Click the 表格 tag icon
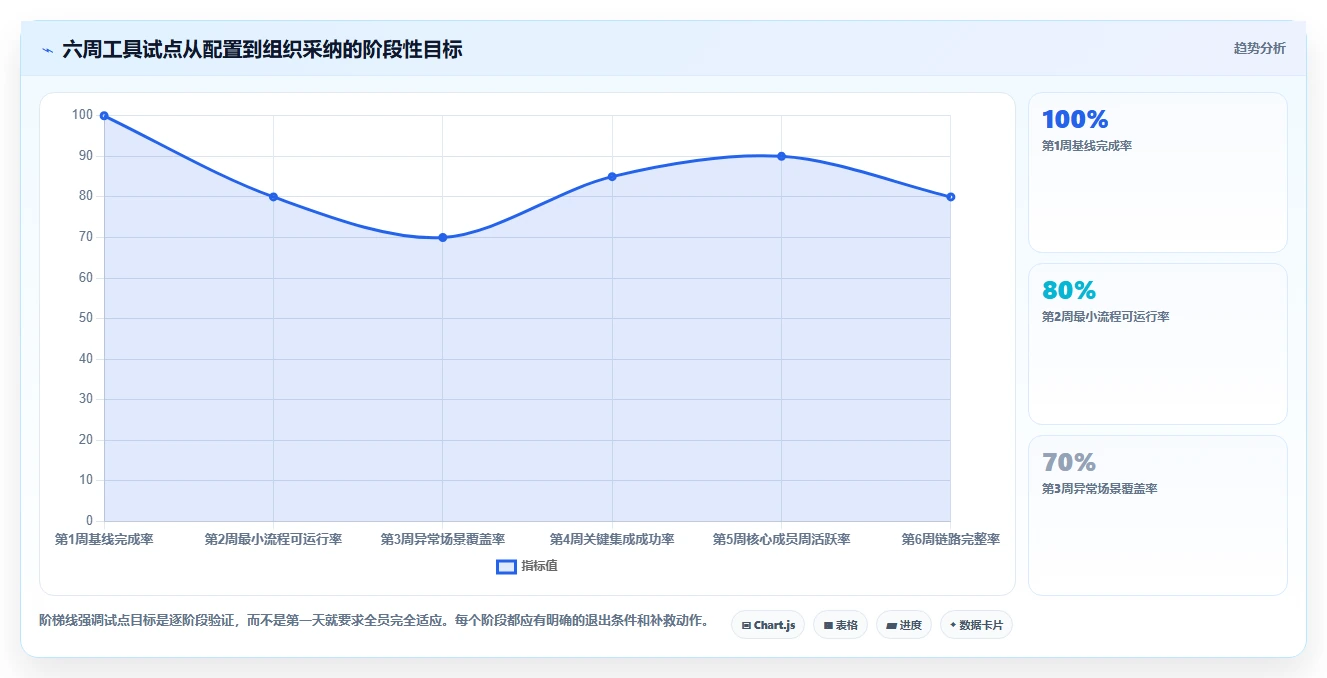Image resolution: width=1327 pixels, height=678 pixels. pos(828,626)
